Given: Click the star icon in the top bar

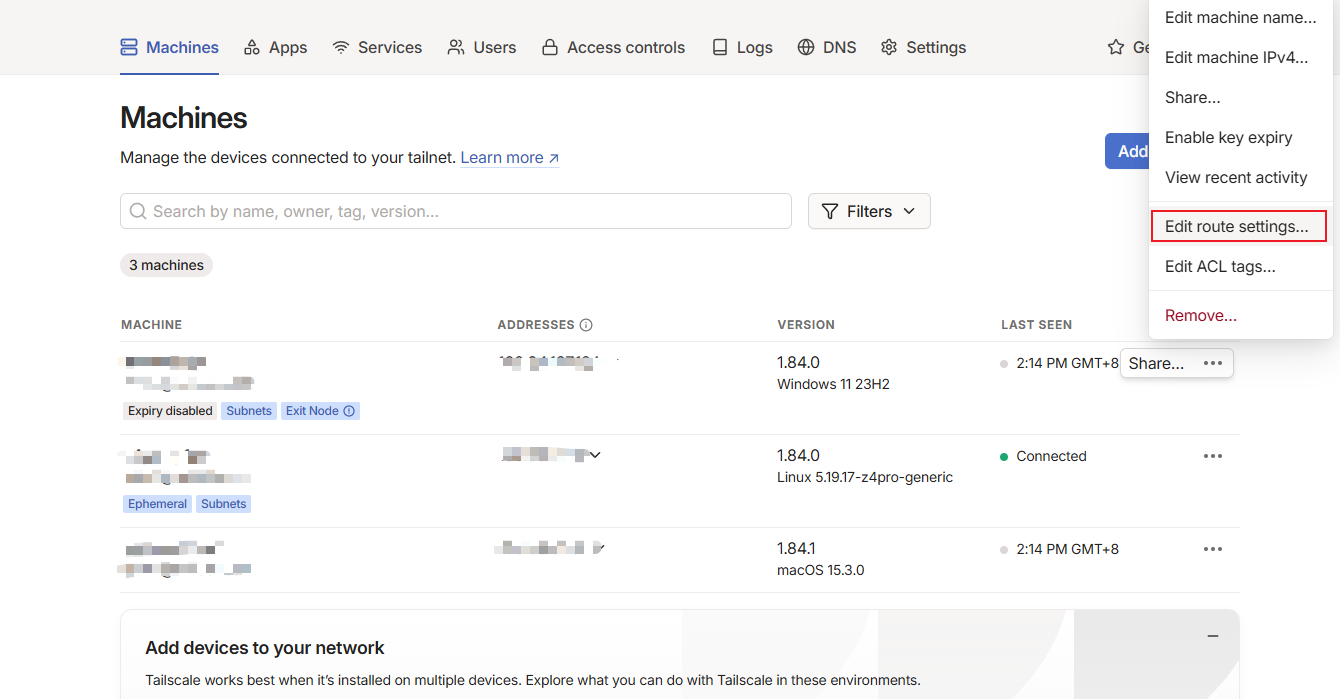Looking at the screenshot, I should pyautogui.click(x=1116, y=47).
